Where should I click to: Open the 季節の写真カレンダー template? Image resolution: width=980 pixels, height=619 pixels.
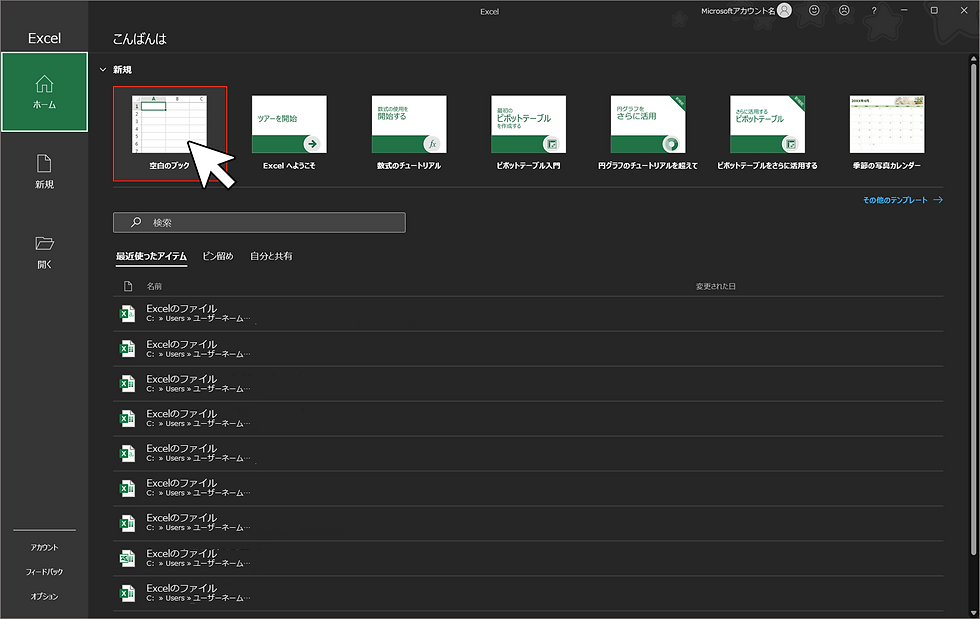(887, 133)
